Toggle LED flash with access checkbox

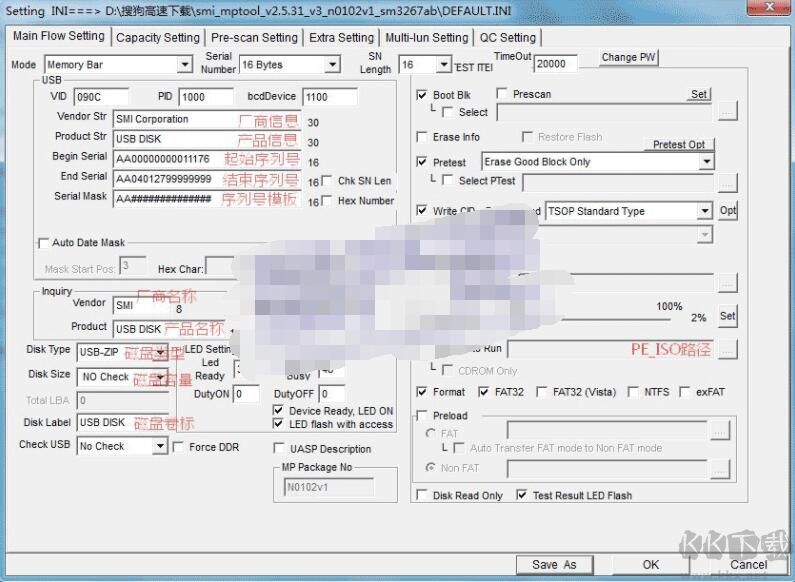coord(278,424)
